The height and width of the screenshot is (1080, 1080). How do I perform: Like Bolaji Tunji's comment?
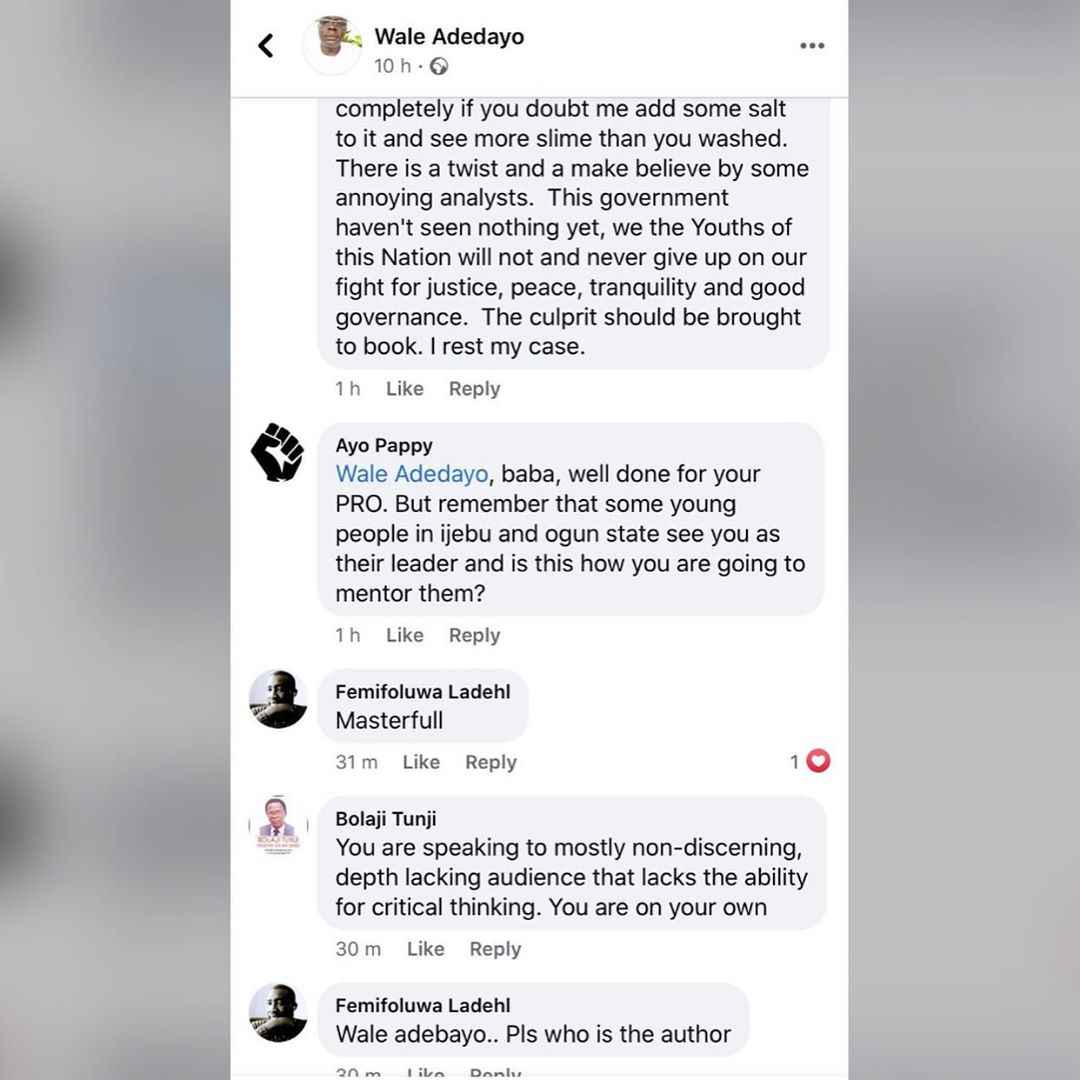pyautogui.click(x=426, y=948)
